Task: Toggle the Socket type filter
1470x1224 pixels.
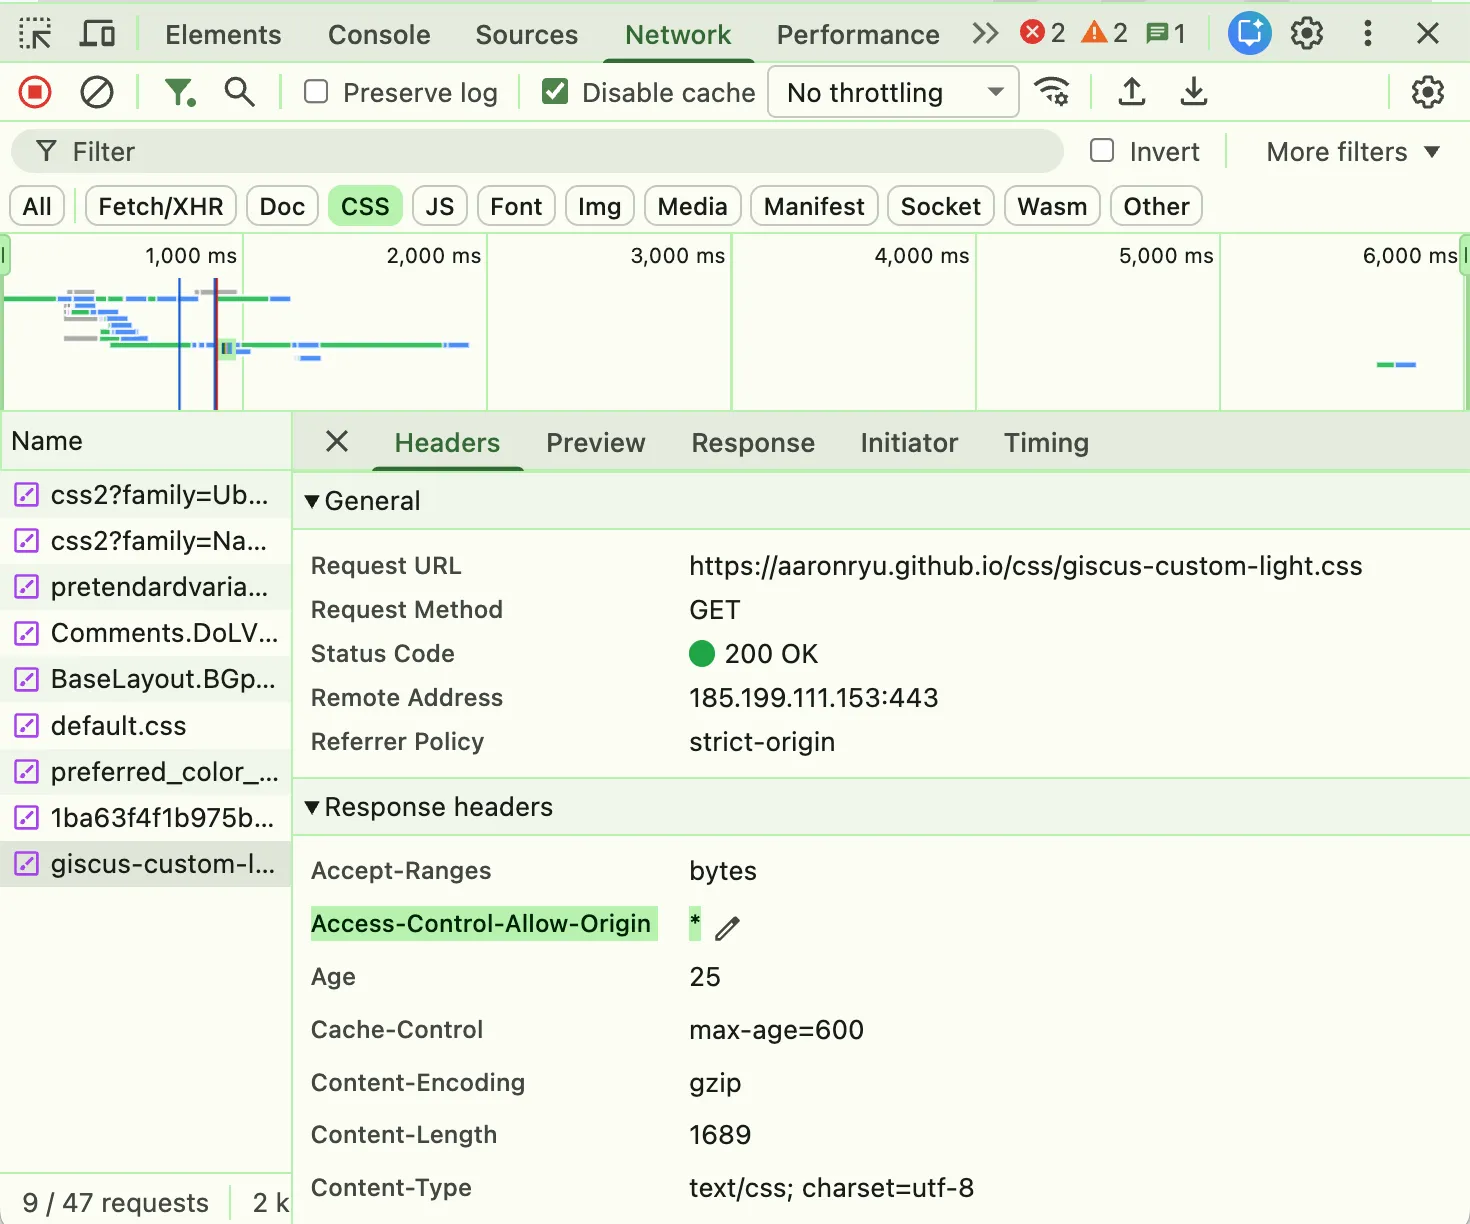Action: click(x=941, y=206)
